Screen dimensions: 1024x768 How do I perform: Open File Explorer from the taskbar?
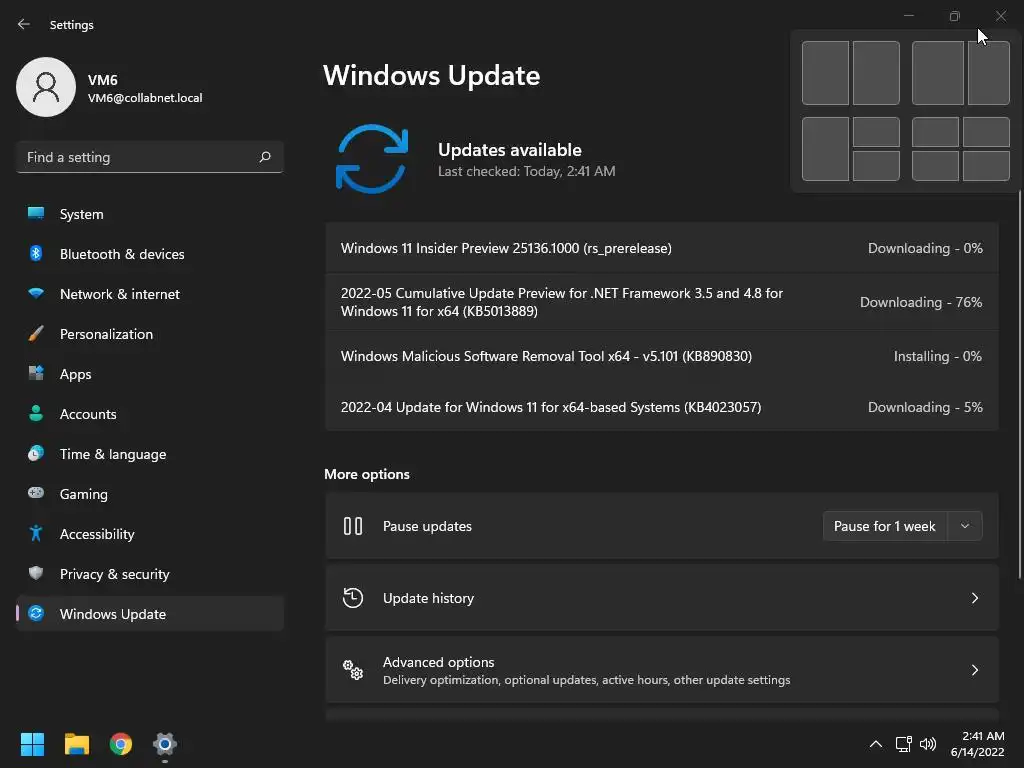(76, 744)
